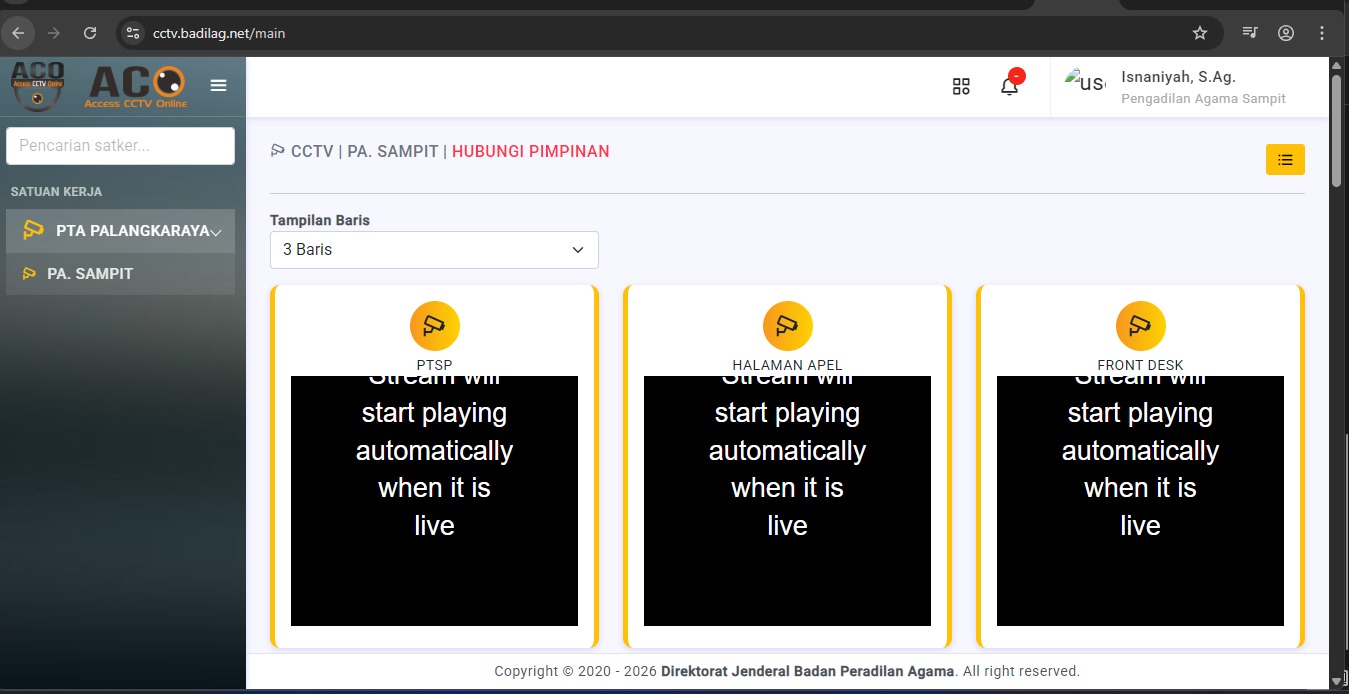Click user name Isnaniyah, S.Ag.
This screenshot has width=1349, height=694.
[1178, 77]
